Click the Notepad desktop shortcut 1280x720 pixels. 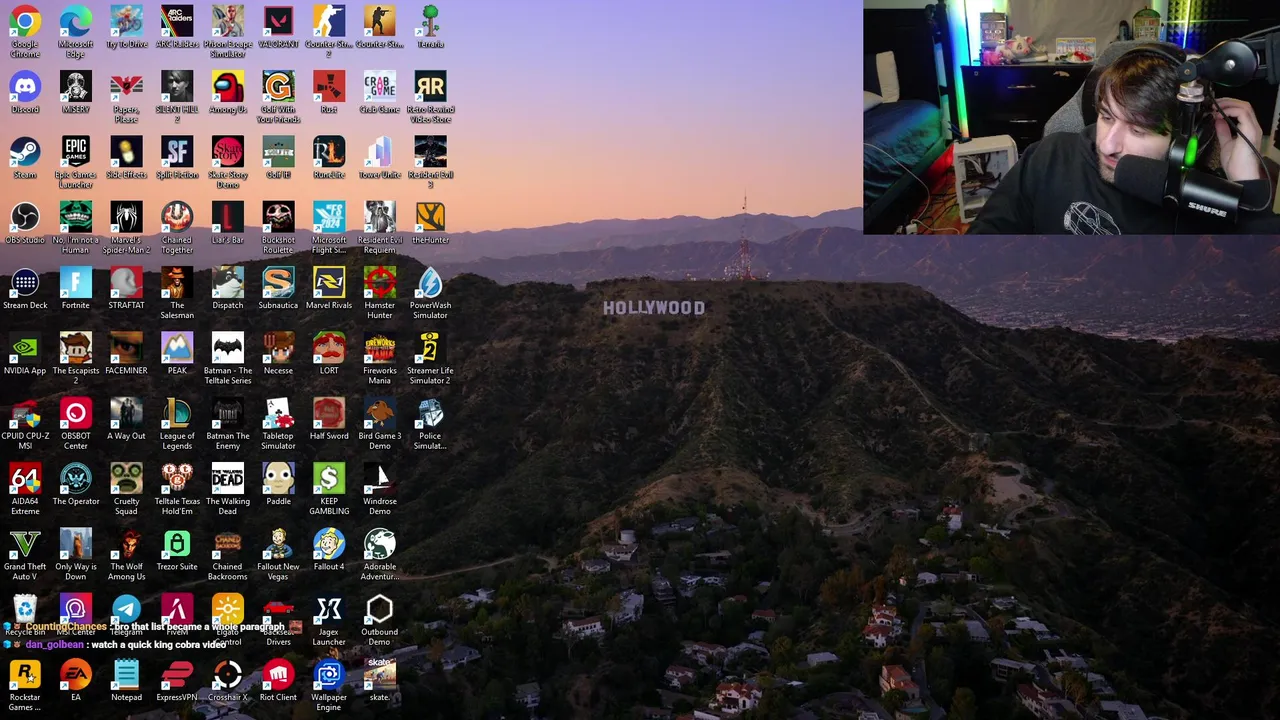coord(126,675)
